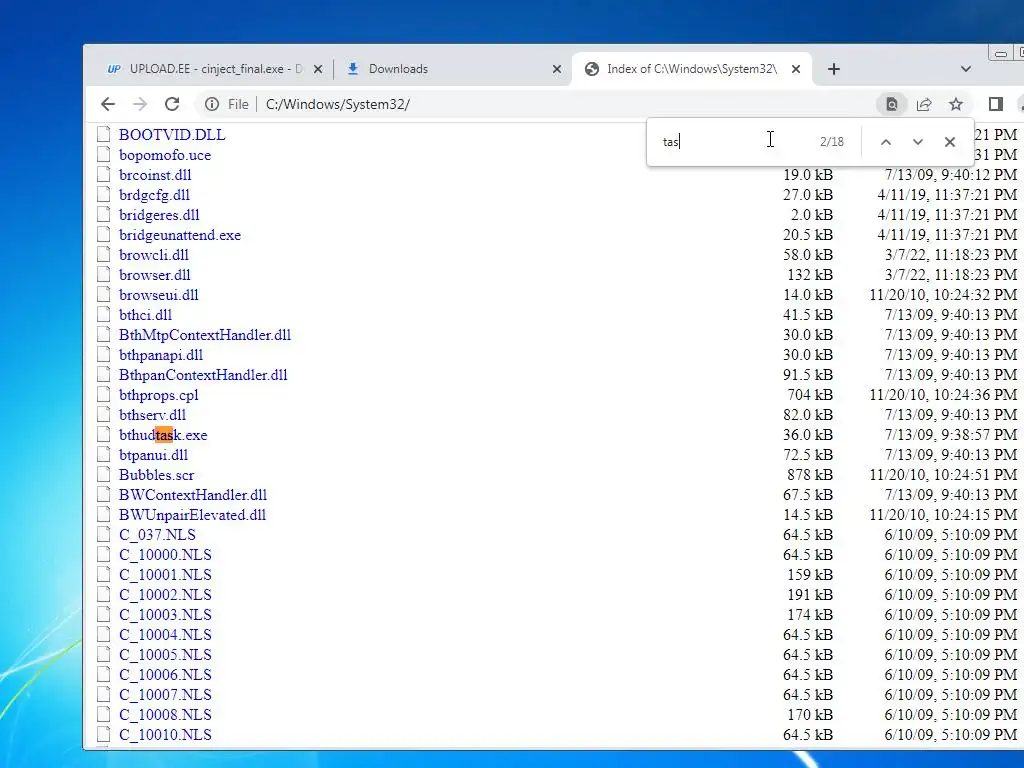Image resolution: width=1024 pixels, height=768 pixels.
Task: Expand the tab search chevron
Action: 966,69
